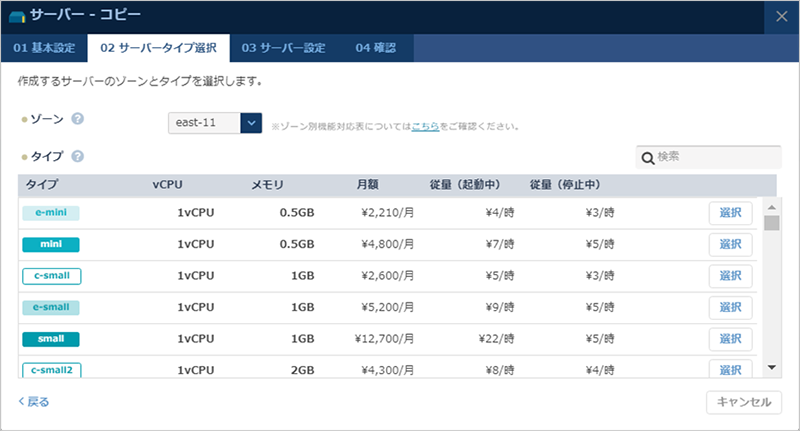Switch to the 03 サーバー設定 tab
800x431 pixels.
click(284, 48)
